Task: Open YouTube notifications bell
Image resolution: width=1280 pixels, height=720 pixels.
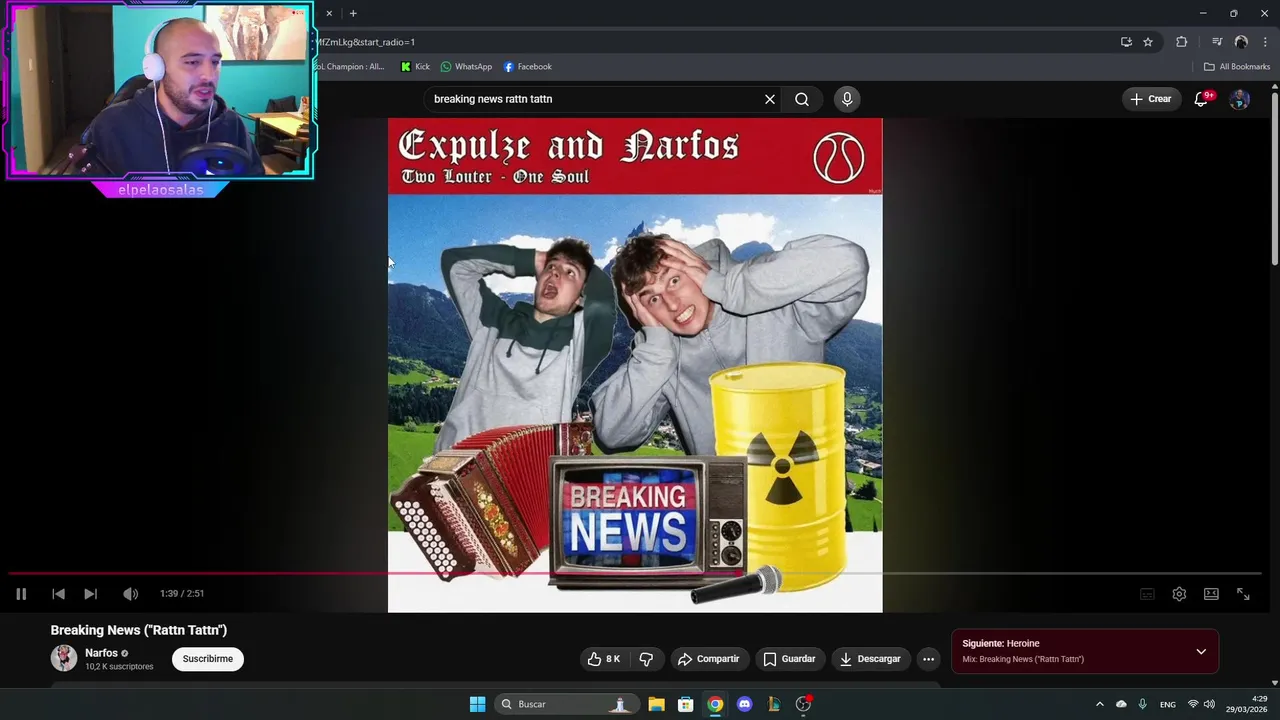Action: pos(1202,99)
